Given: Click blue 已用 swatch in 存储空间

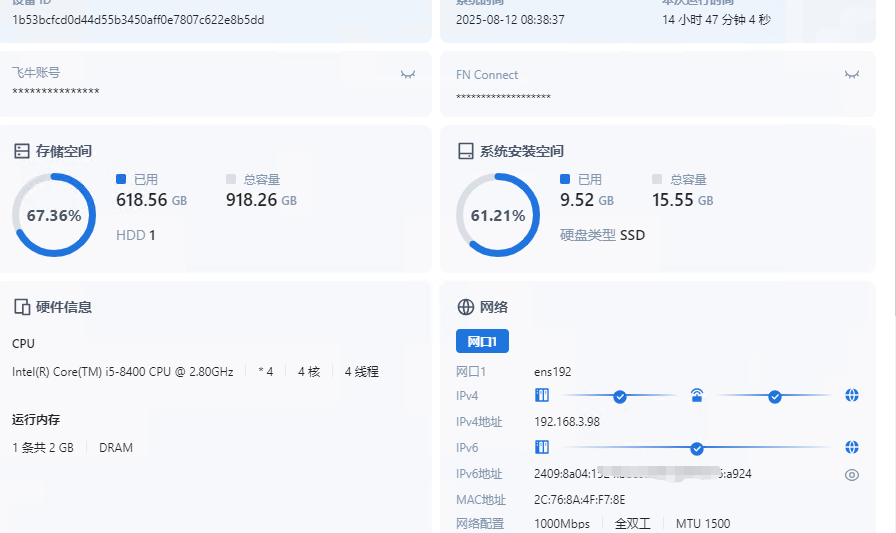Looking at the screenshot, I should pyautogui.click(x=121, y=179).
